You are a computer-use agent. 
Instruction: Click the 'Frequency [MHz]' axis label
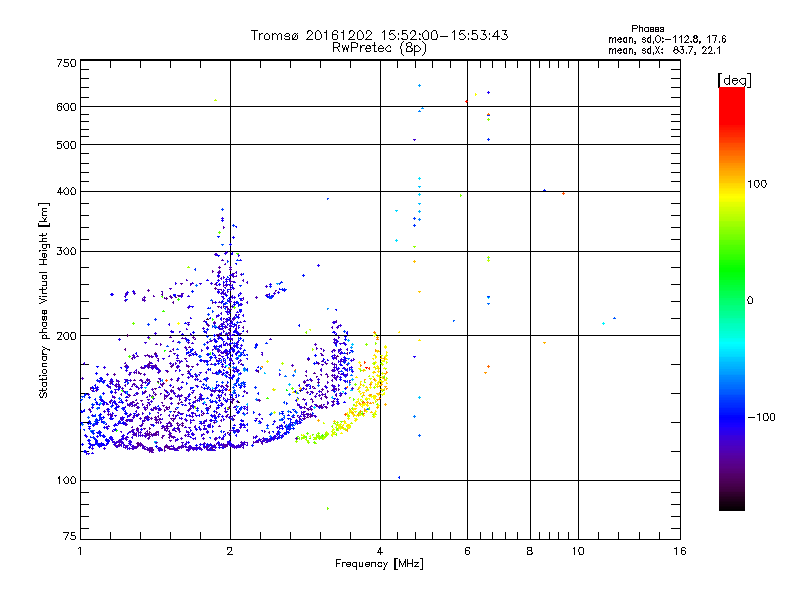click(x=379, y=564)
